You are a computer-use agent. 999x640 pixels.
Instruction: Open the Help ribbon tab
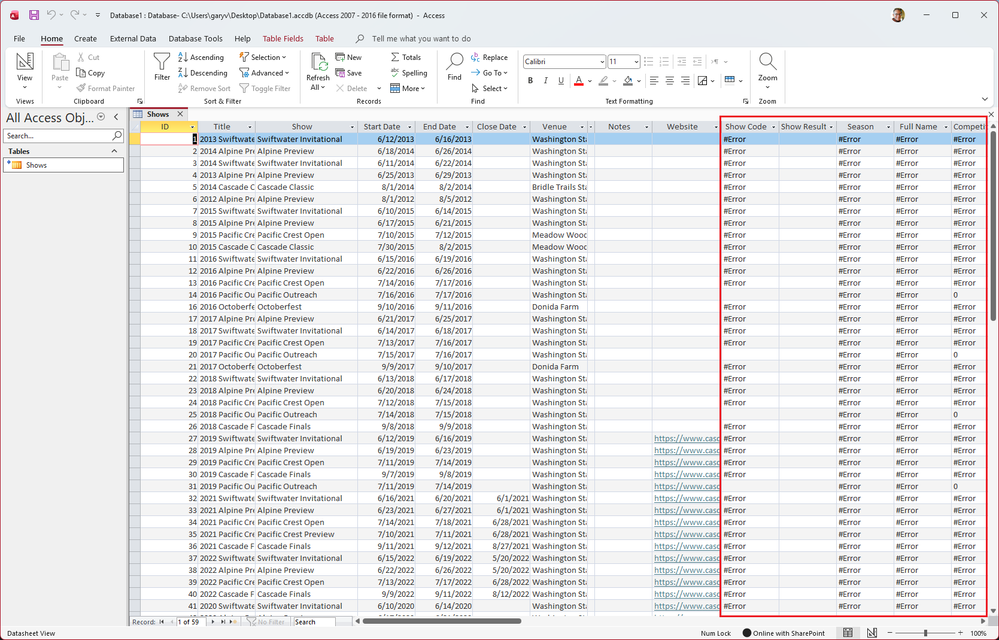coord(242,38)
